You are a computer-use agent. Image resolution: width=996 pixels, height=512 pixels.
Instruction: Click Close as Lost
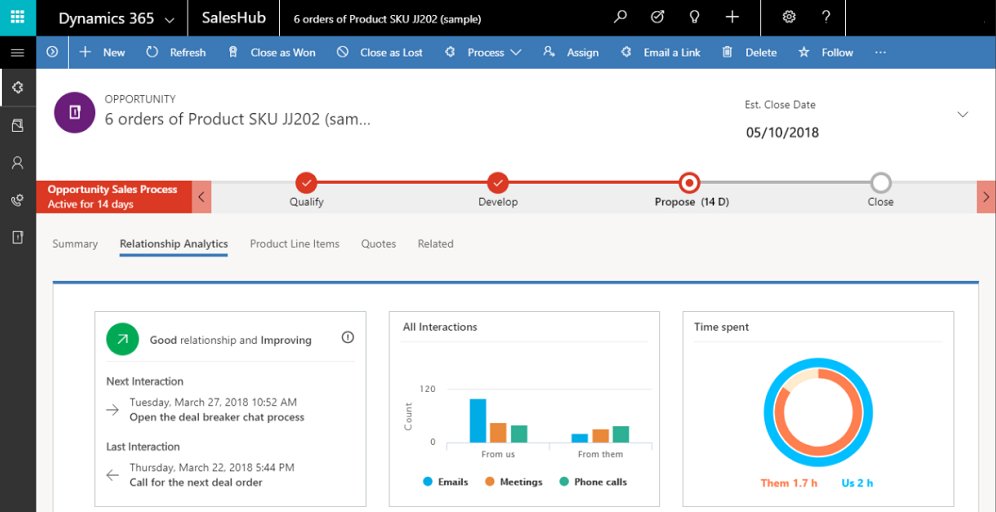380,53
